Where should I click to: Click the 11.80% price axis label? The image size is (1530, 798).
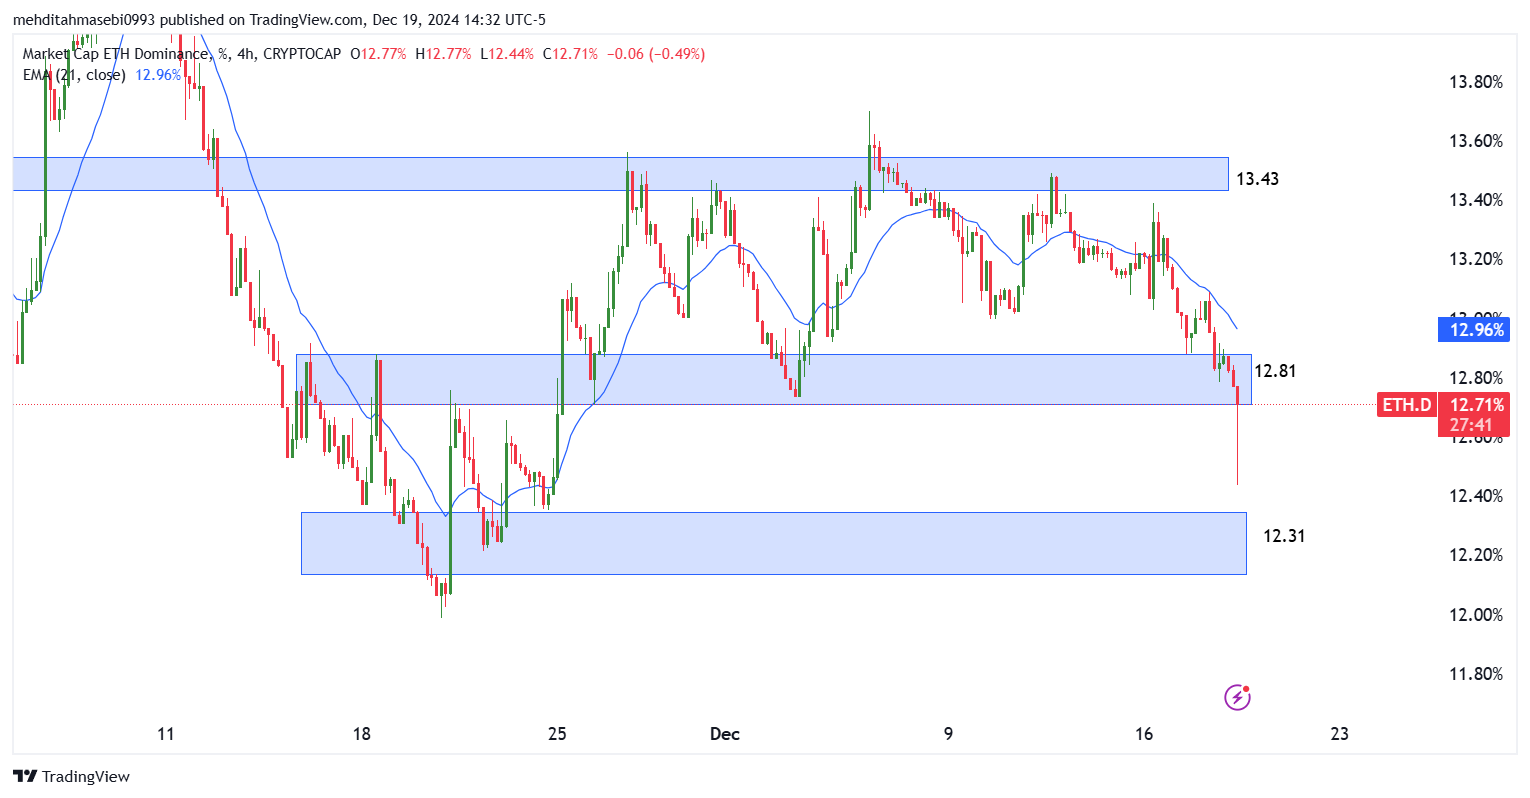pos(1476,674)
